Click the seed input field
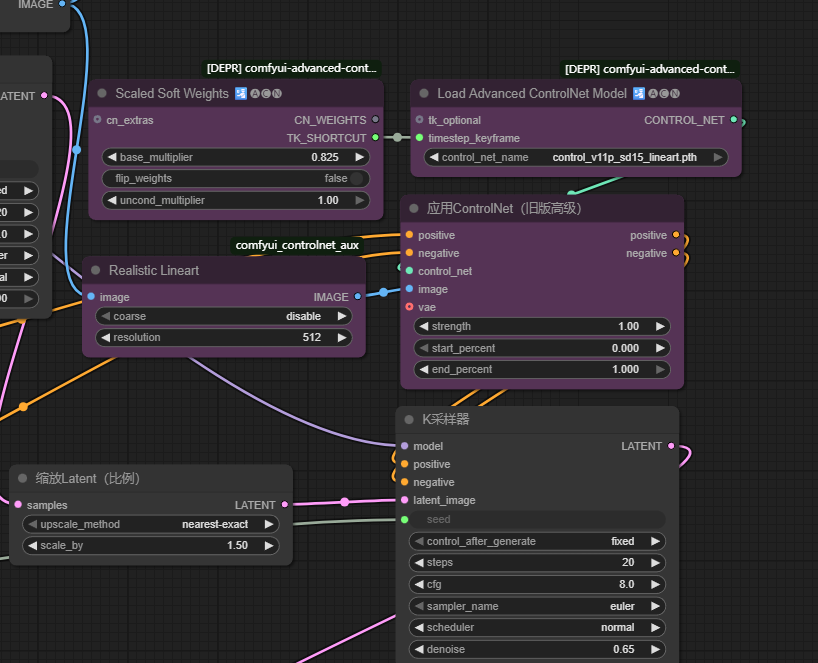The width and height of the screenshot is (818, 663). (537, 519)
